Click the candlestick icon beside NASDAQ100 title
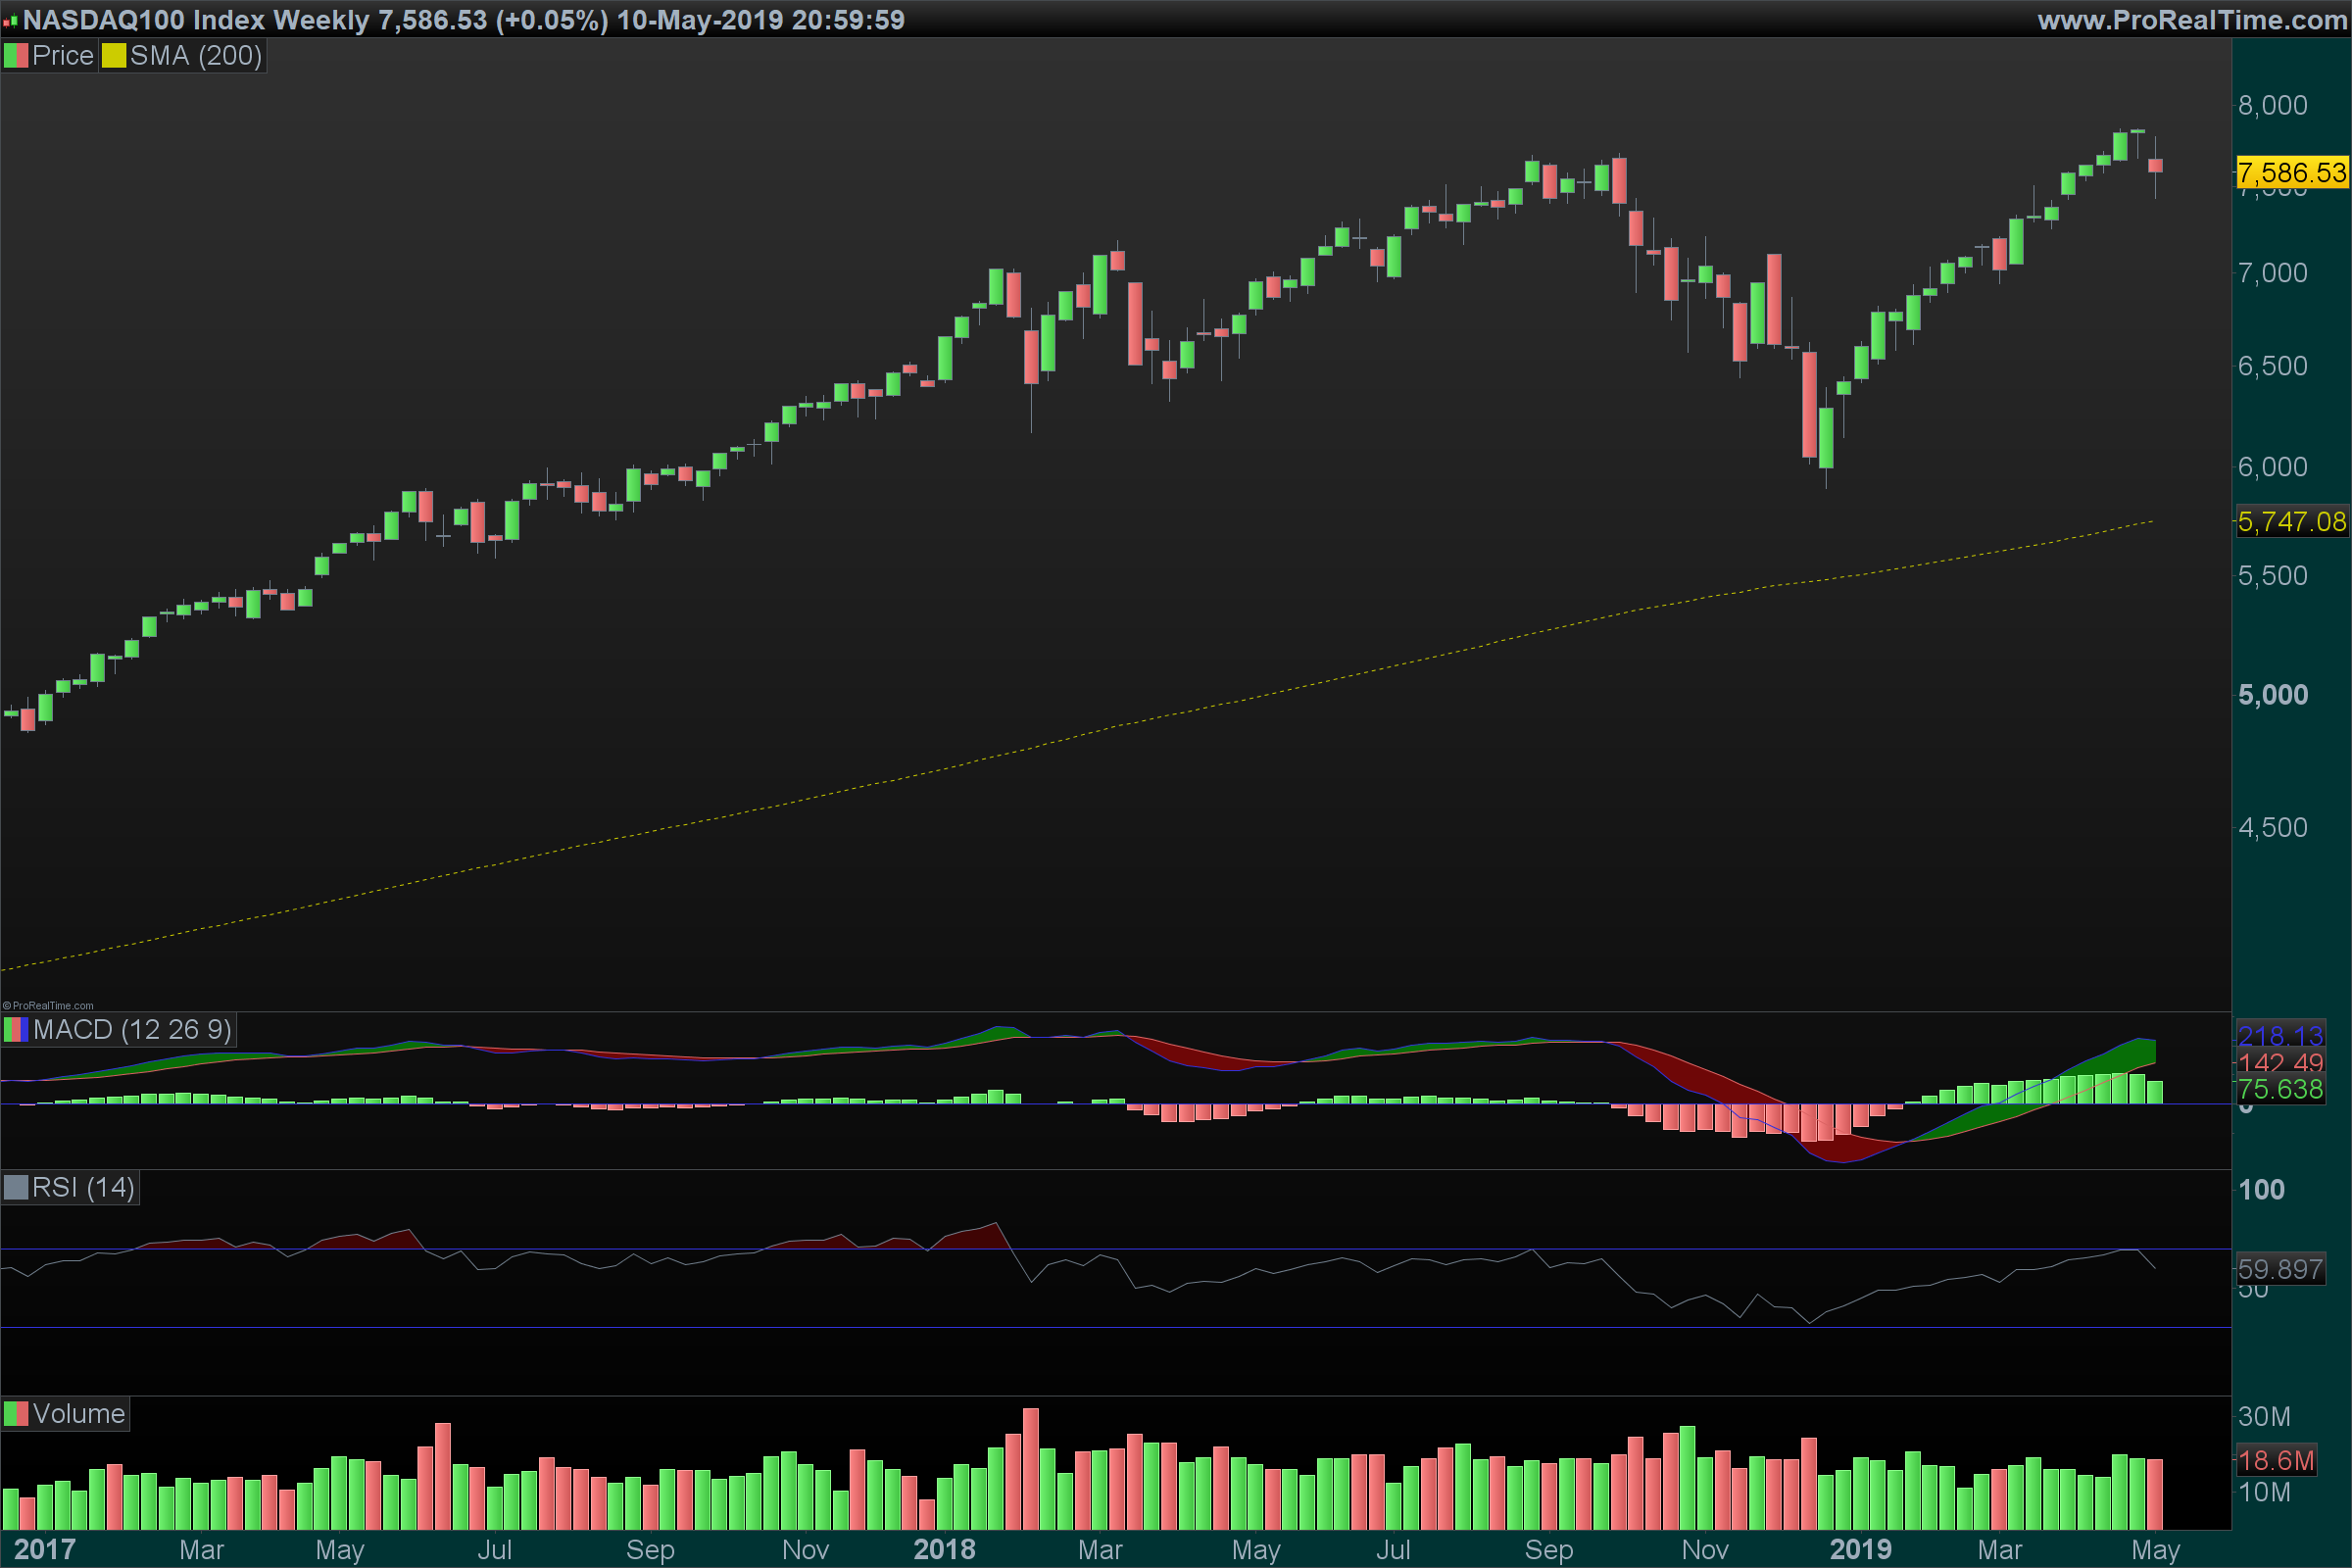2352x1568 pixels. [x=10, y=20]
